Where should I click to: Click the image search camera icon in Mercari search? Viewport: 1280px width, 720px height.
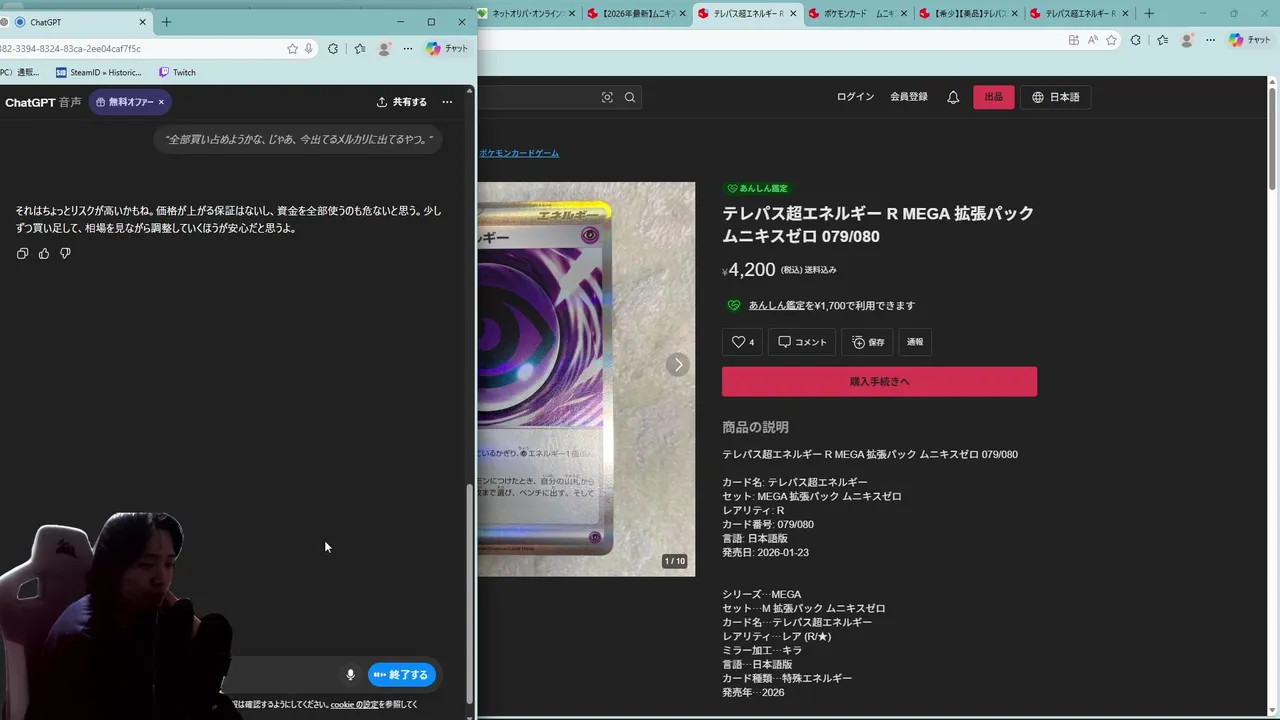pyautogui.click(x=607, y=97)
